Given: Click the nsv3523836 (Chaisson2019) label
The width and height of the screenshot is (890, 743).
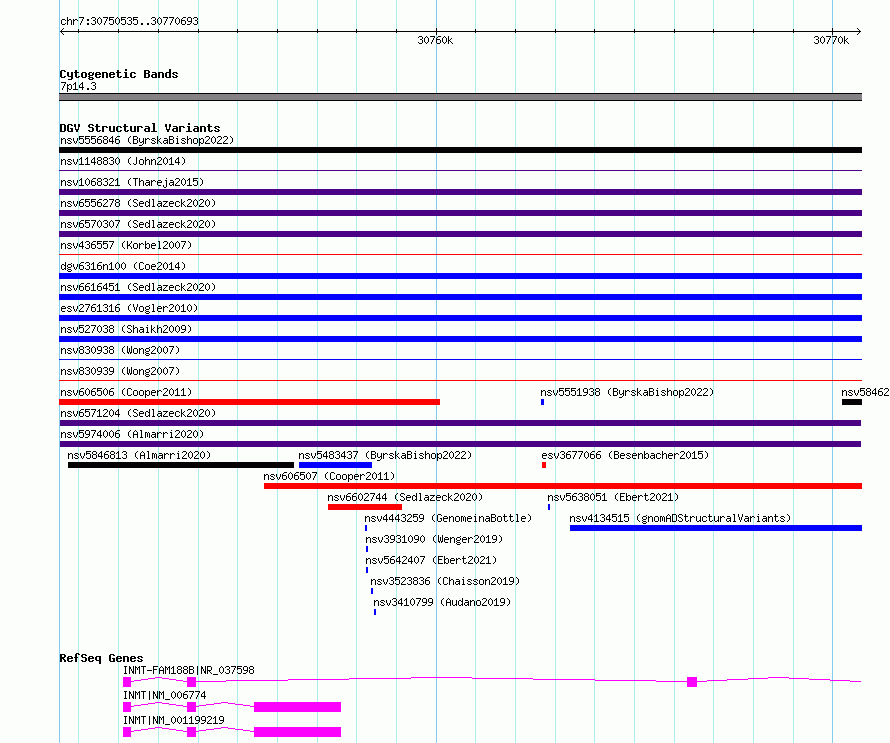Looking at the screenshot, I should pyautogui.click(x=445, y=581).
